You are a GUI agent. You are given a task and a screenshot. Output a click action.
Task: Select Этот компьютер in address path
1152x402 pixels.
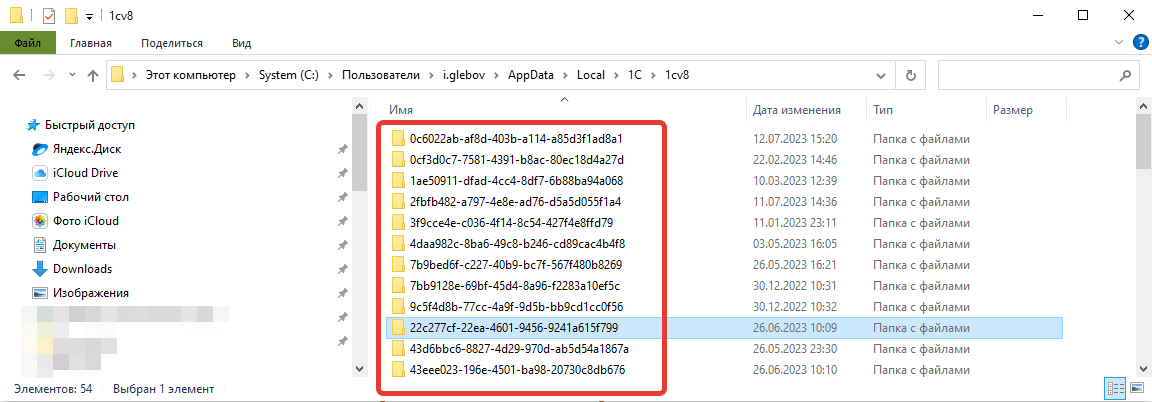coord(191,75)
